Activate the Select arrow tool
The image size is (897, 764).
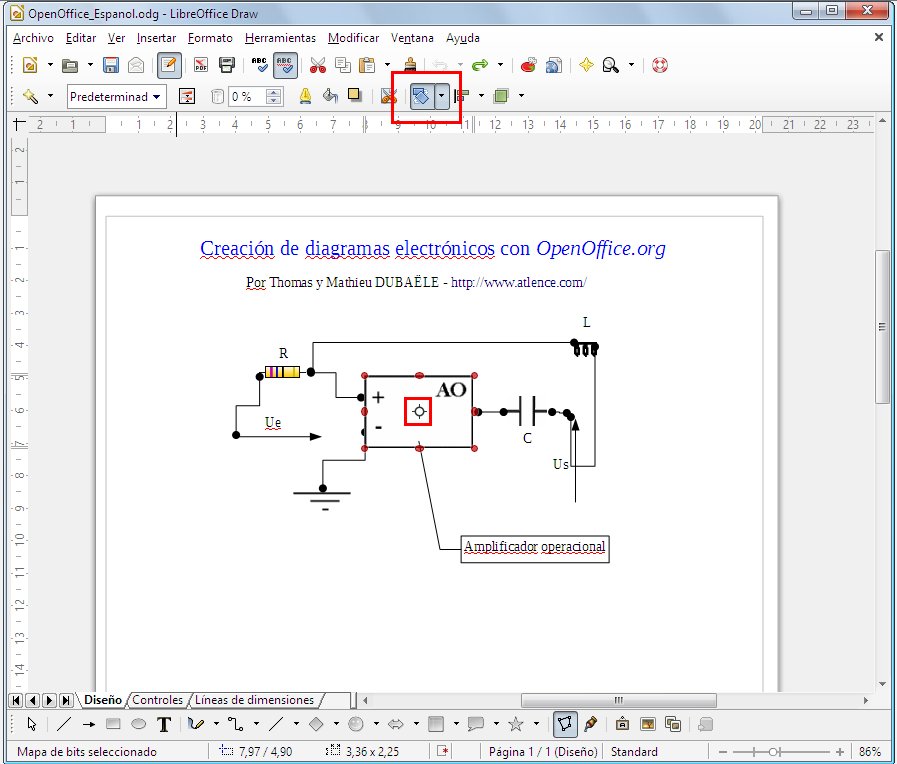[32, 725]
